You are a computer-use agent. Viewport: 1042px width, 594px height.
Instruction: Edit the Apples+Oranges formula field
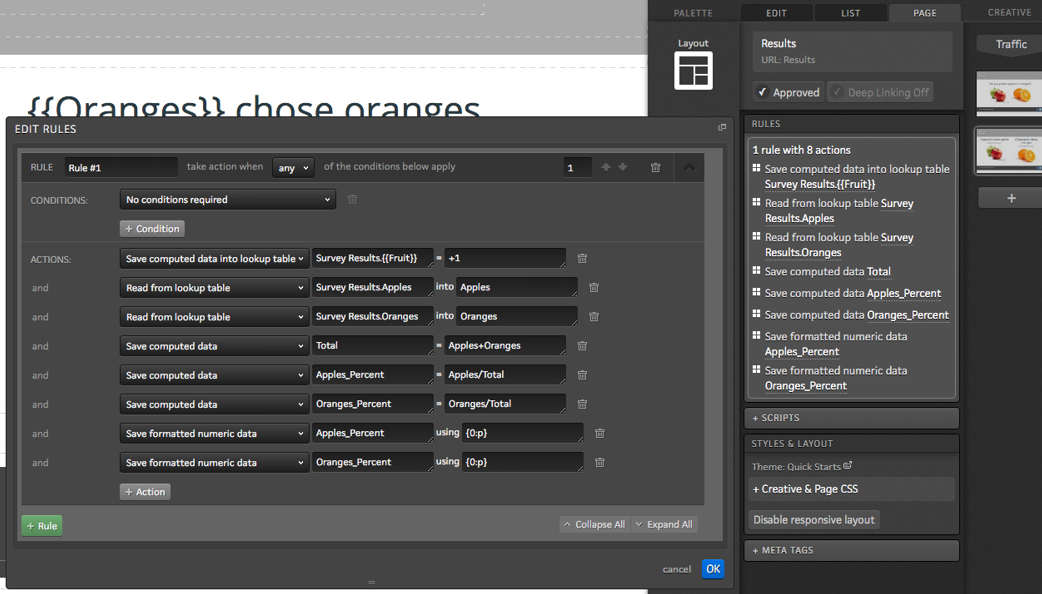click(505, 346)
